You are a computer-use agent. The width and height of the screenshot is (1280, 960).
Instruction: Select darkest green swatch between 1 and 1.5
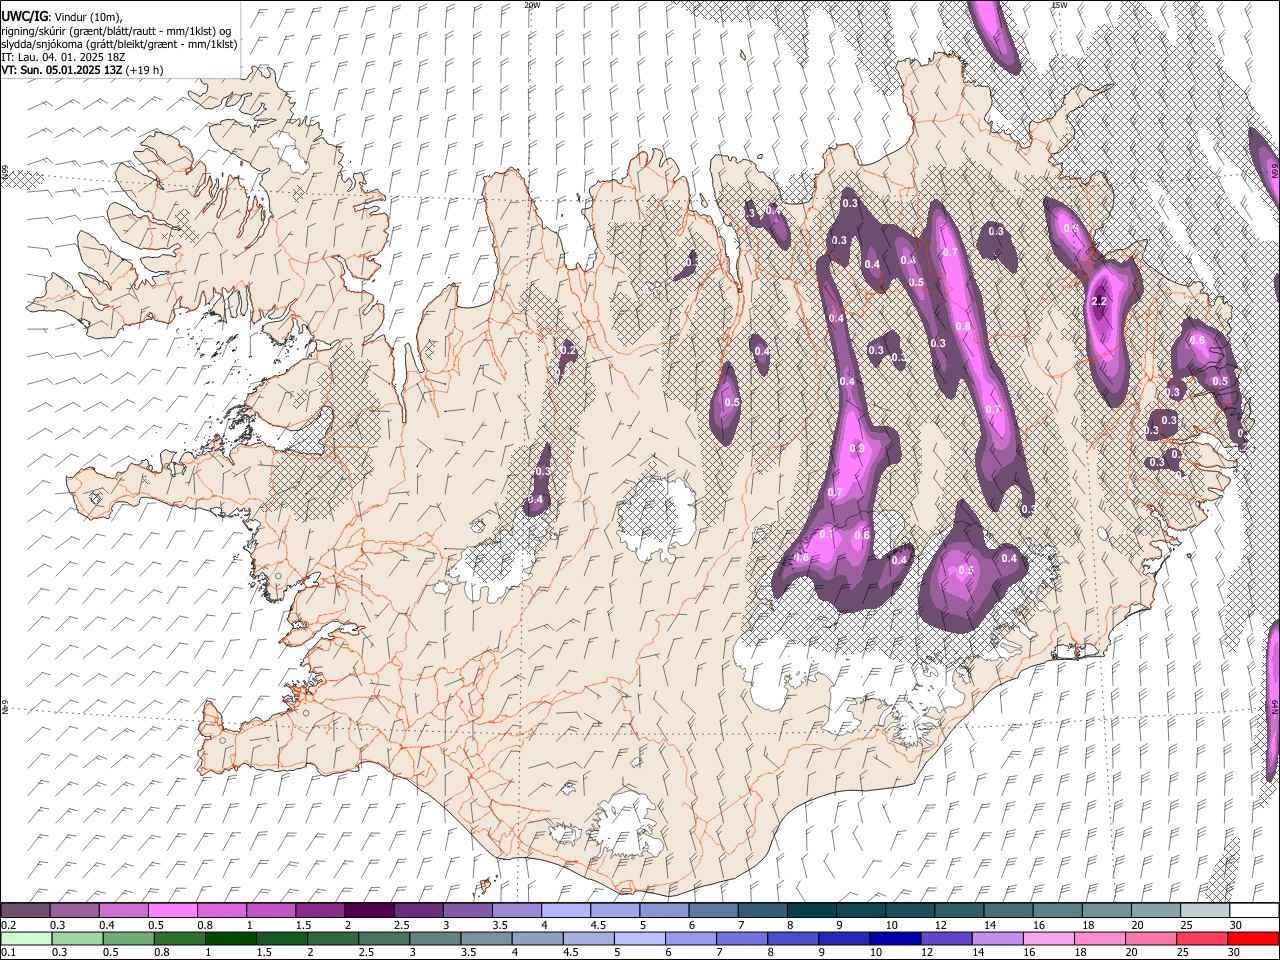pyautogui.click(x=232, y=939)
